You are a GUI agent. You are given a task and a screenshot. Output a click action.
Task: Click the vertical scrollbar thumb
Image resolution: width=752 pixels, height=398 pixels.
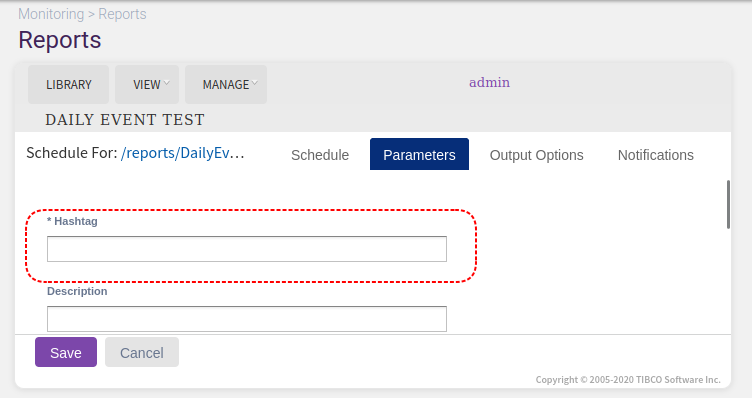pos(728,204)
